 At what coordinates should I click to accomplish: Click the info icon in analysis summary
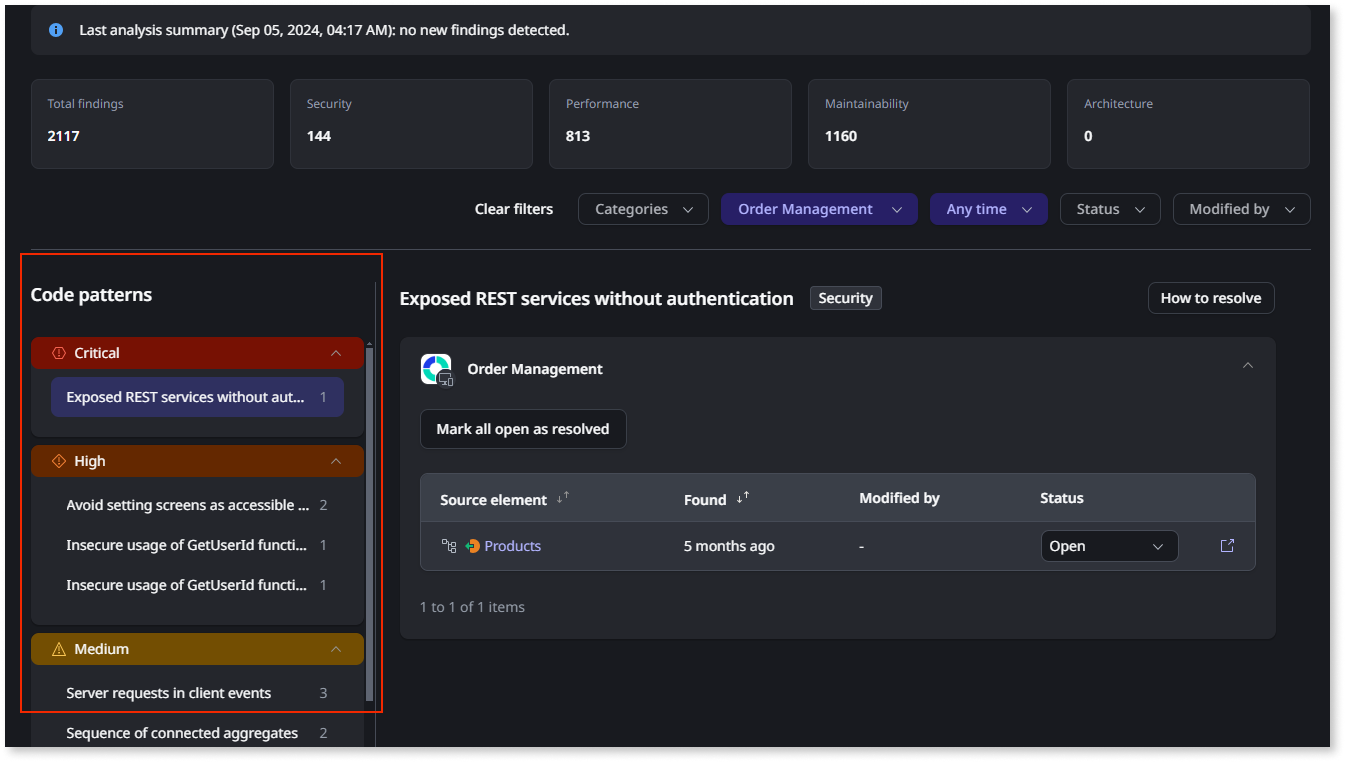pos(56,30)
